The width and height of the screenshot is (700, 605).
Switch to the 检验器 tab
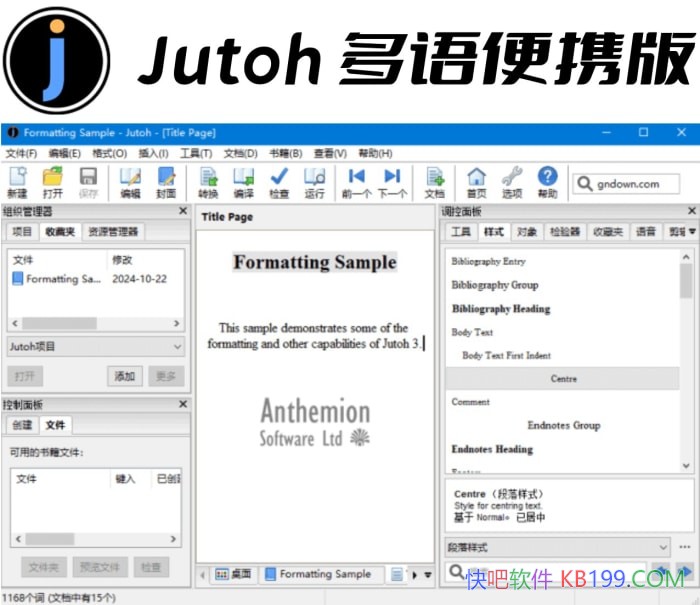point(565,232)
